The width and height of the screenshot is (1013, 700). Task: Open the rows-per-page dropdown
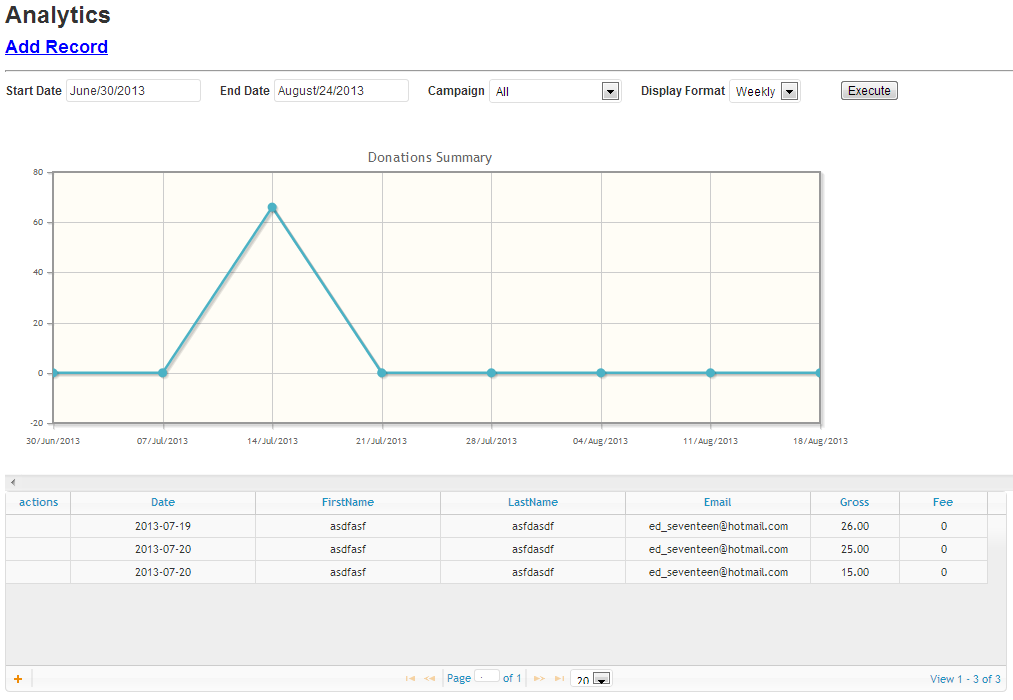[x=591, y=679]
